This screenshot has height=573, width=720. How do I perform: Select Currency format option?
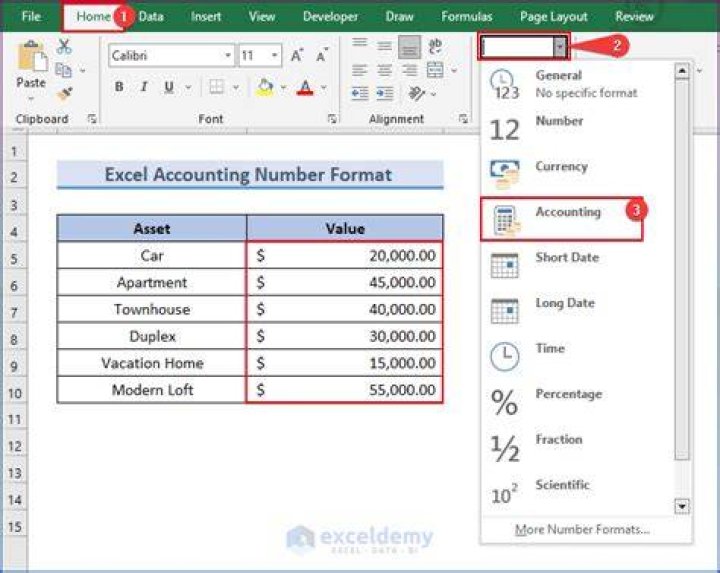pos(576,174)
